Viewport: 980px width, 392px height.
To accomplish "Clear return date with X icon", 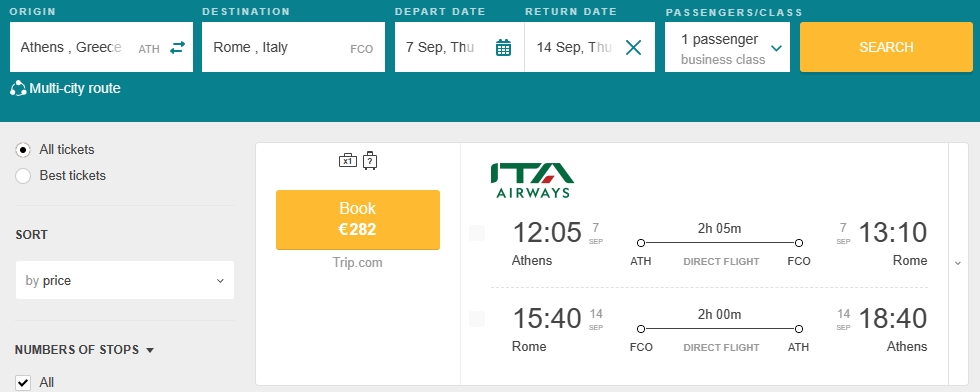I will [x=633, y=48].
